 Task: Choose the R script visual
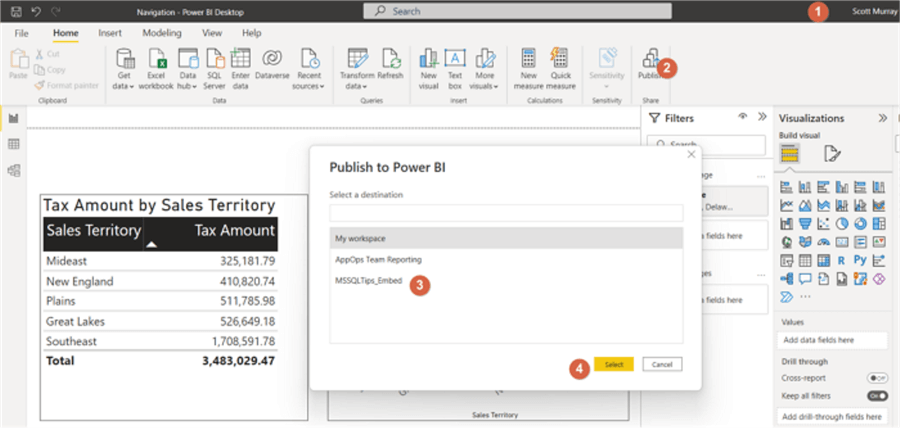point(842,260)
